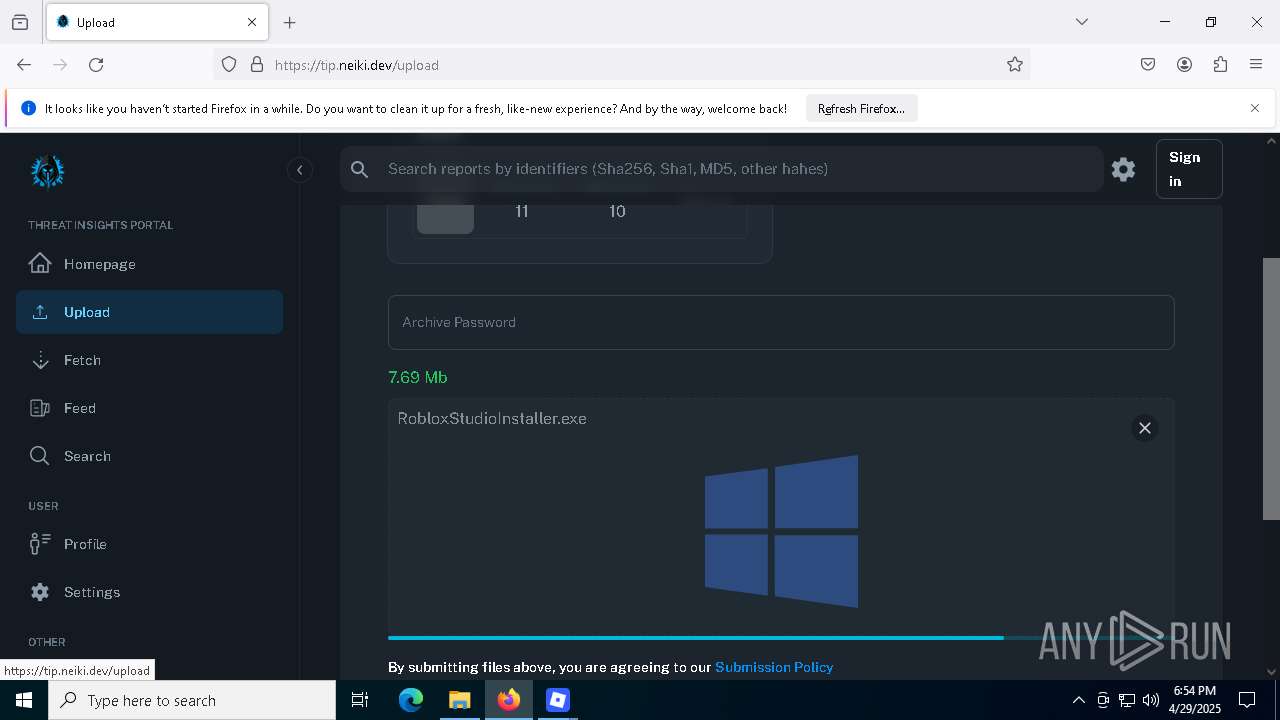Open list all tabs dropdown
The height and width of the screenshot is (720, 1280).
1082,22
